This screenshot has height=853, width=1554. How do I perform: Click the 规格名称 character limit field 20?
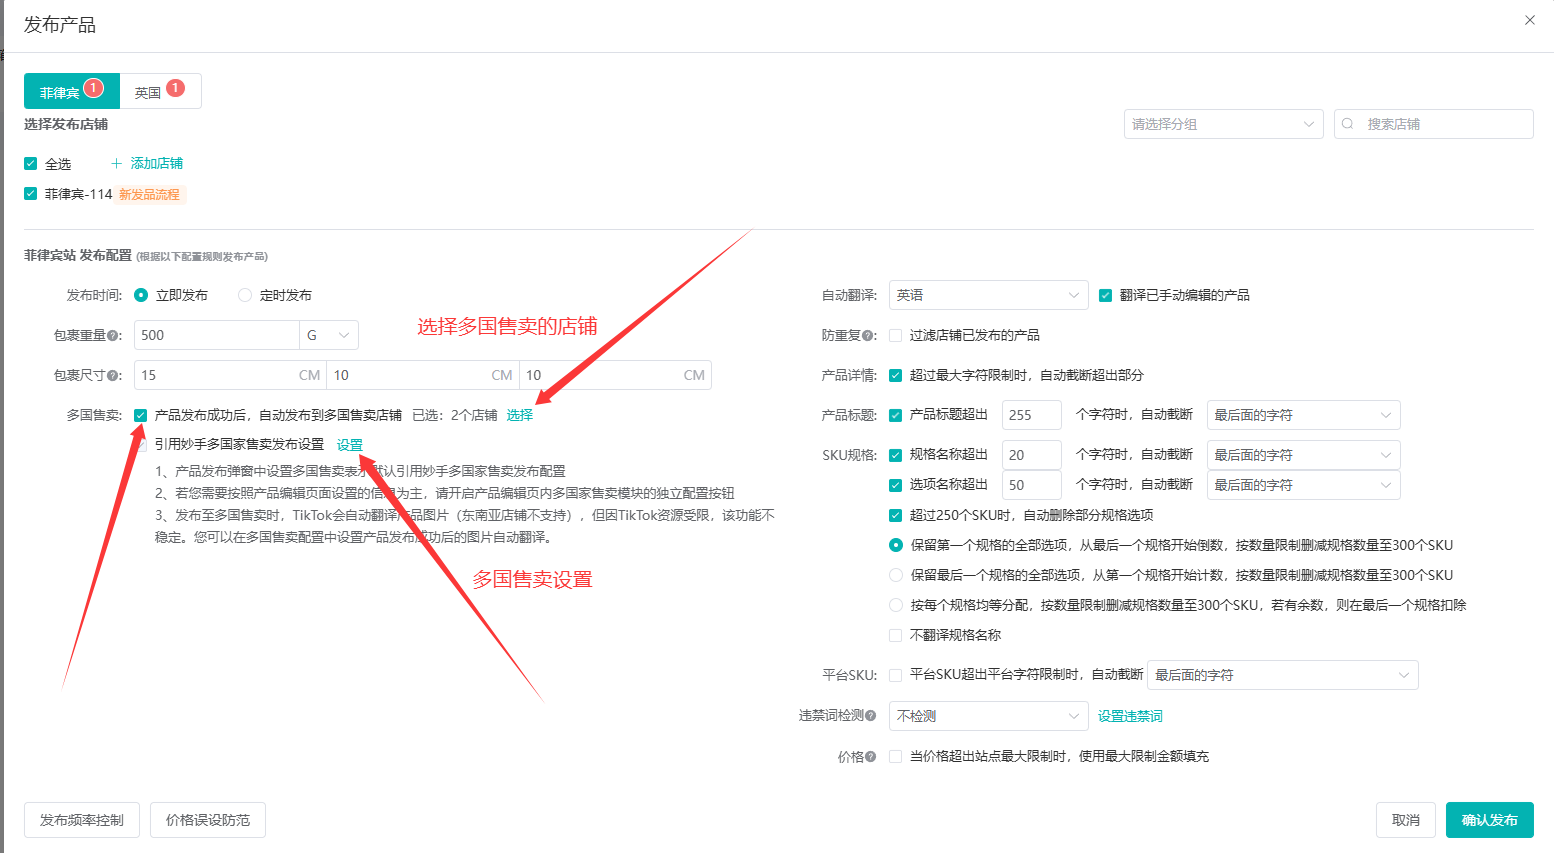[1031, 455]
